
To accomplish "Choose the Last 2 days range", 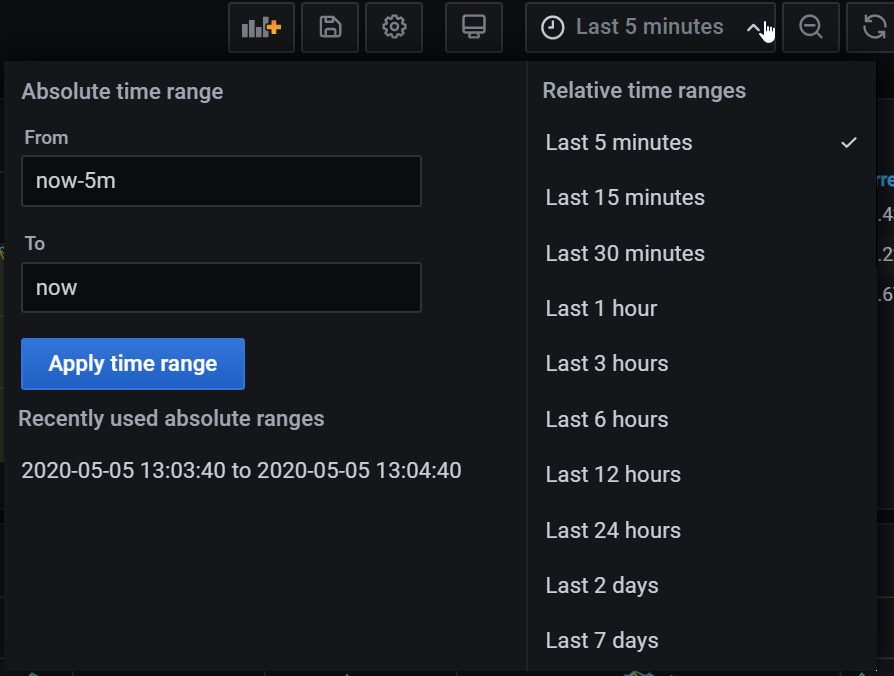I will [601, 585].
